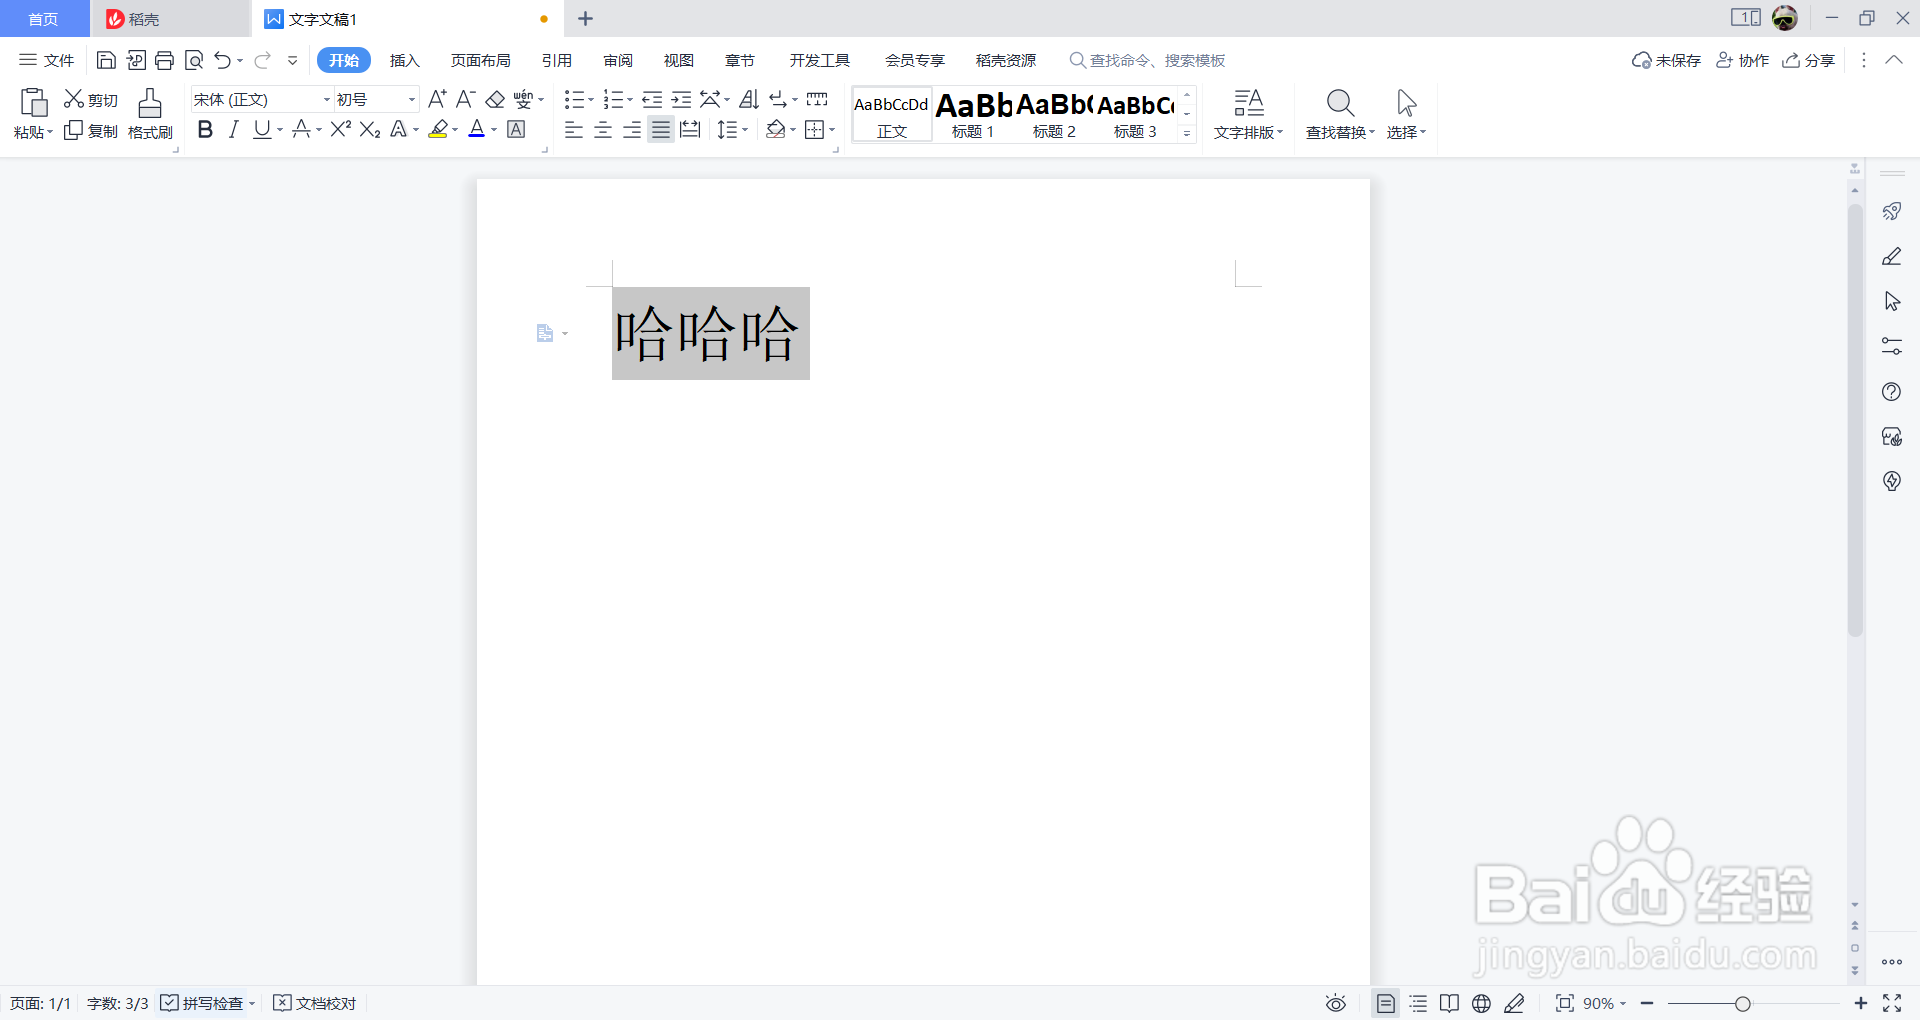Toggle spell check in status bar

[203, 1003]
